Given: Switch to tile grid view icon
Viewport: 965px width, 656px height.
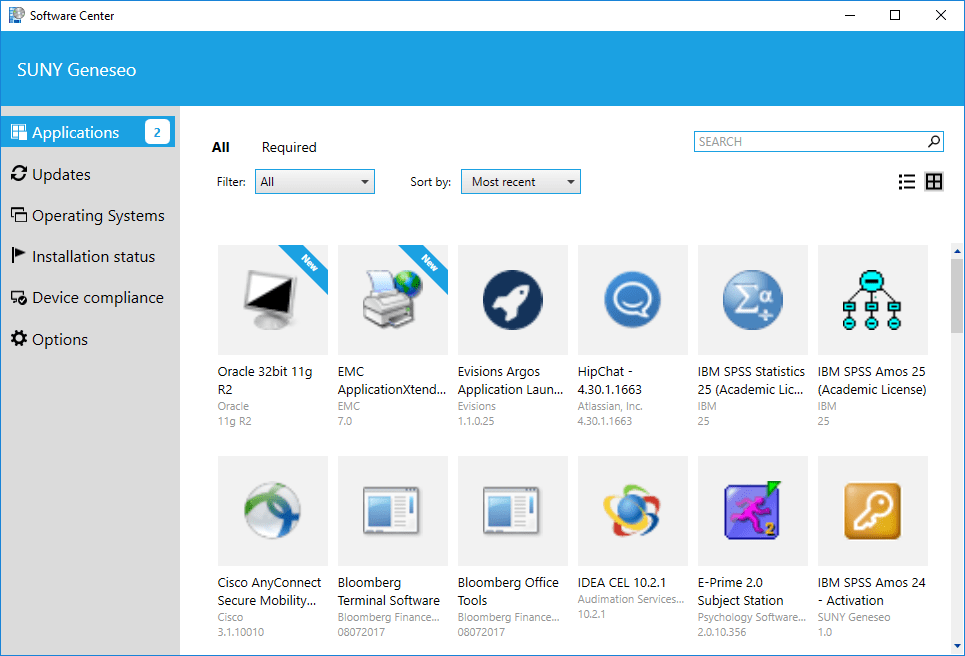Looking at the screenshot, I should click(934, 182).
